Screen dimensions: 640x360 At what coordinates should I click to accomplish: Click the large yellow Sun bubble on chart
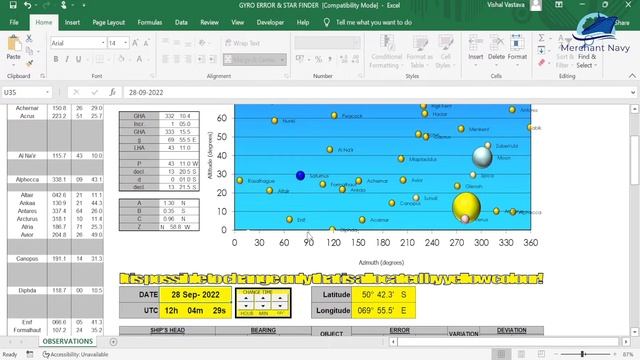click(x=467, y=207)
